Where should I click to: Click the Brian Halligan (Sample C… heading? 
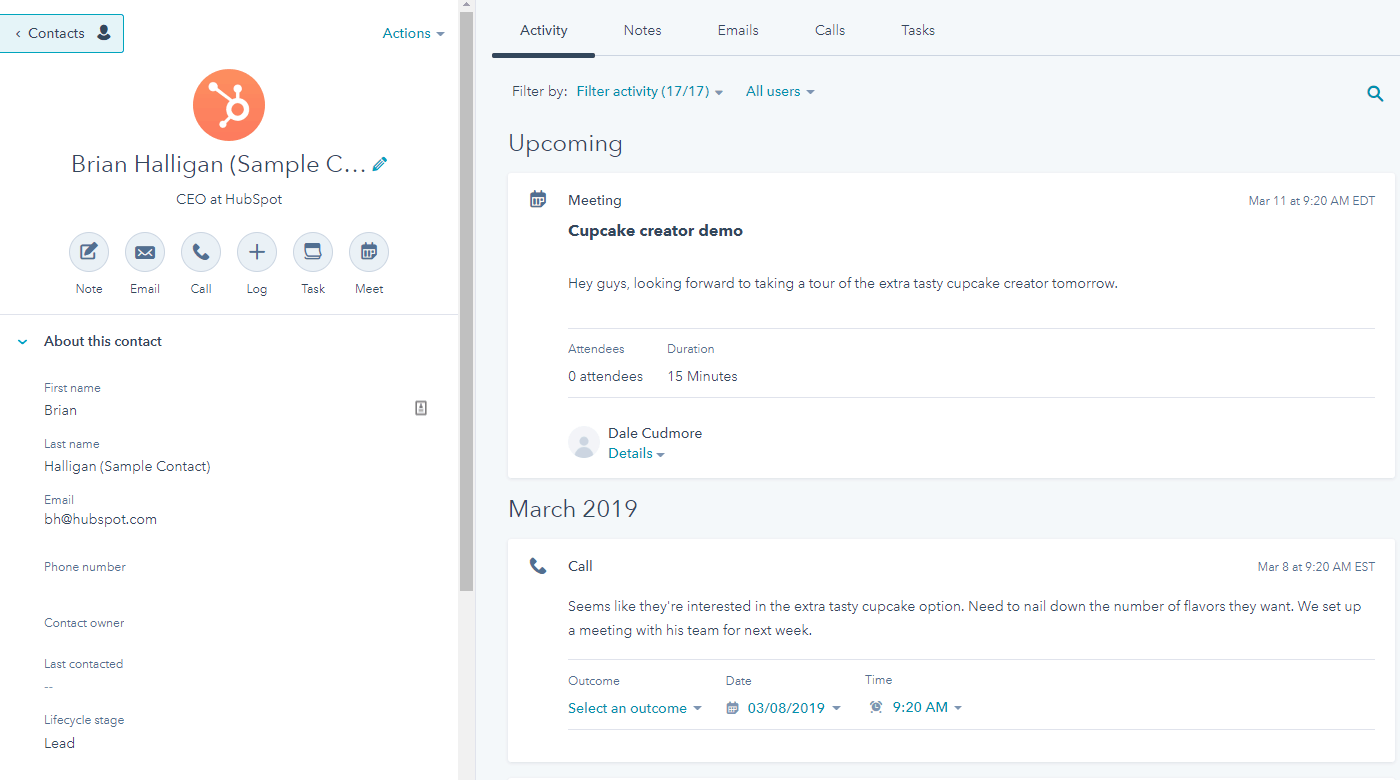[219, 164]
